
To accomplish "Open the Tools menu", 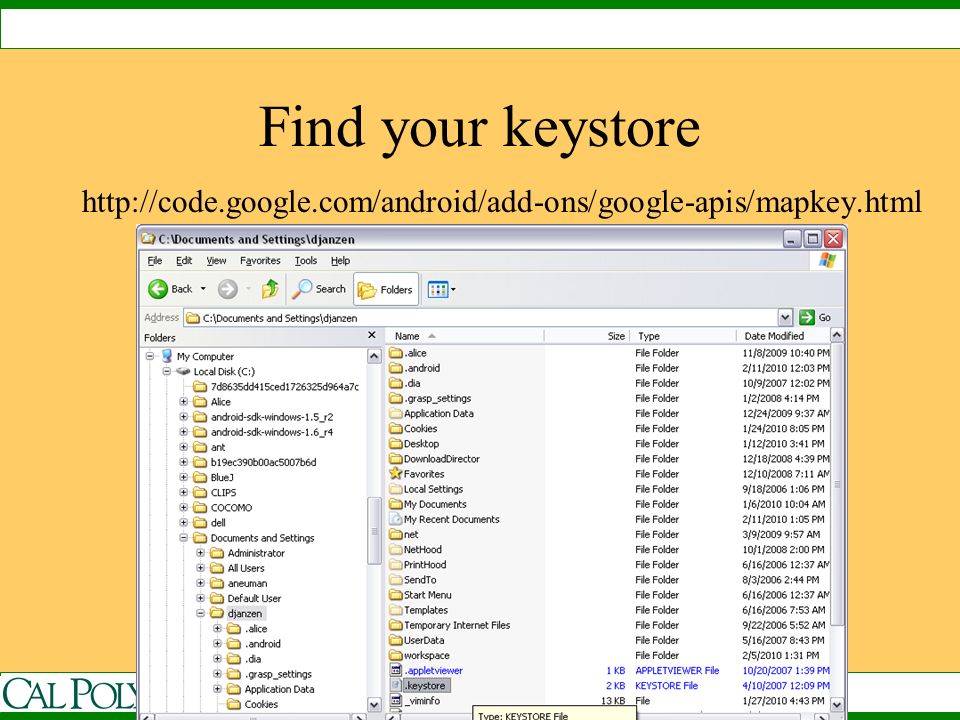I will 306,260.
